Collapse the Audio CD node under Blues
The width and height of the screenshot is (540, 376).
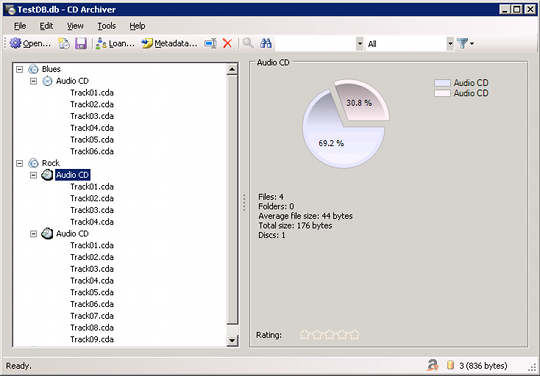33,81
